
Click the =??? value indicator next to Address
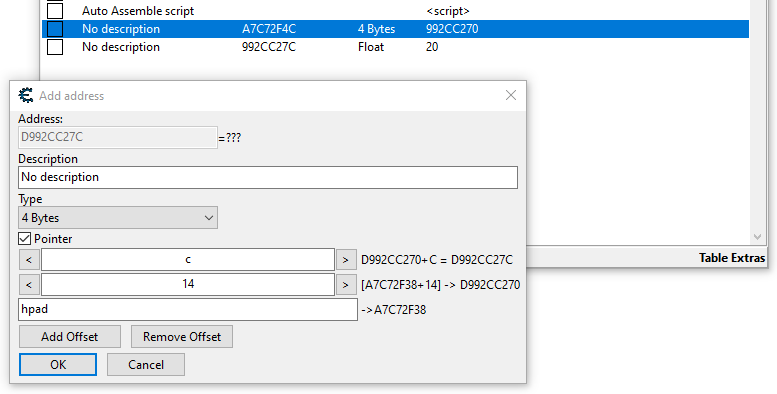[x=229, y=138]
